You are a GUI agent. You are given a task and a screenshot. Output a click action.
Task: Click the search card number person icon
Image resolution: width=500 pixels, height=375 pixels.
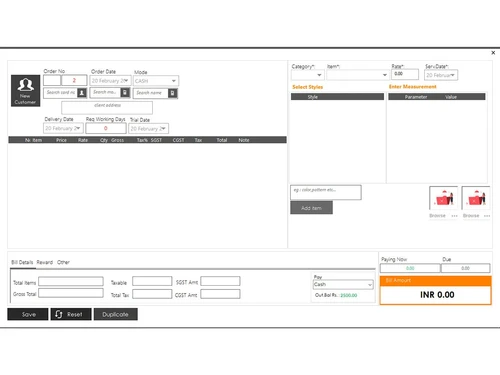pos(82,93)
